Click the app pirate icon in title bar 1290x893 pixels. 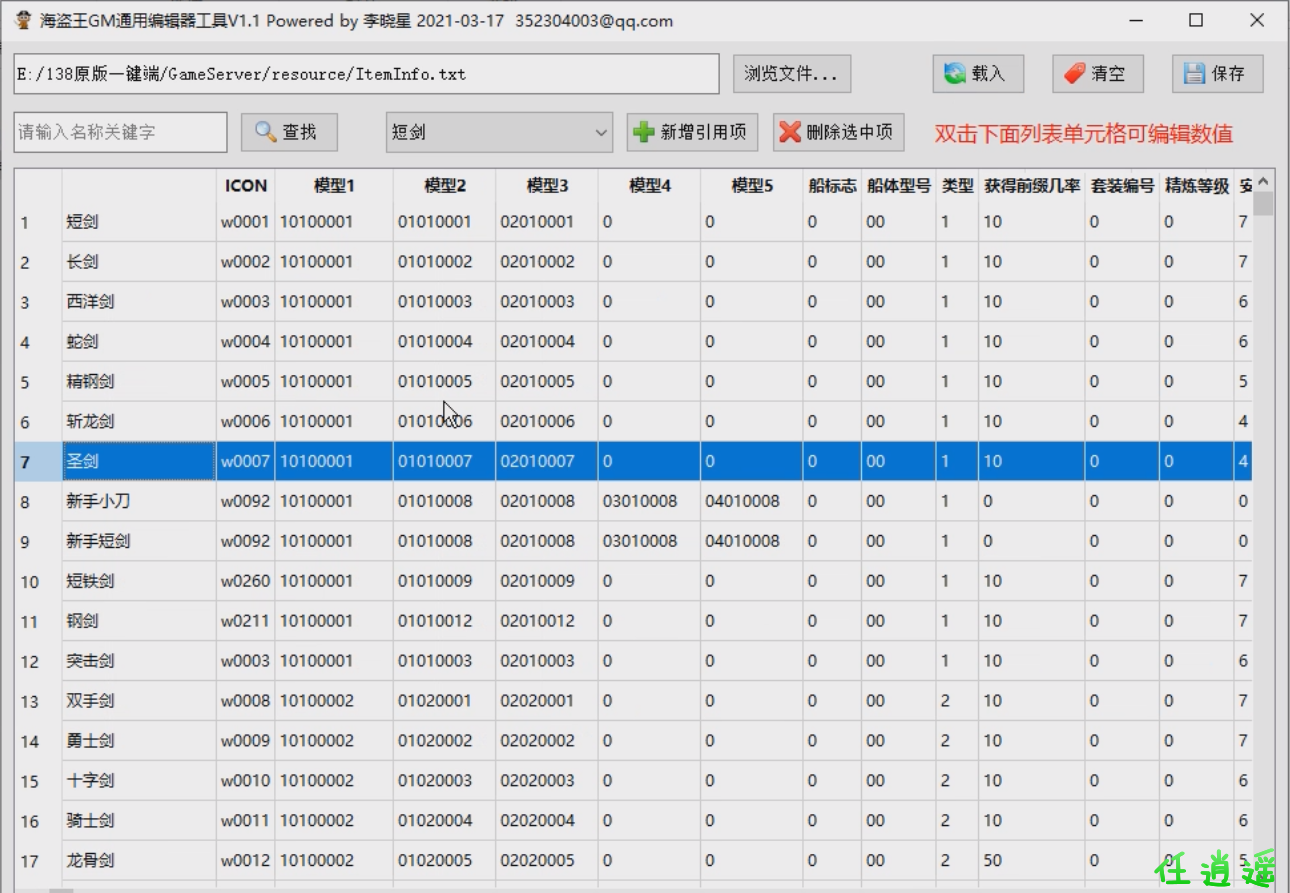coord(23,20)
